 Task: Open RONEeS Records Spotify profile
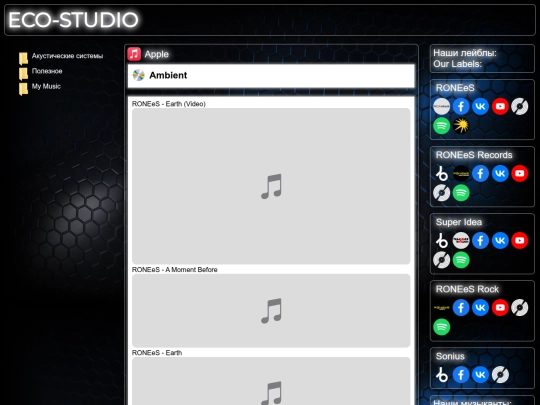tap(461, 193)
